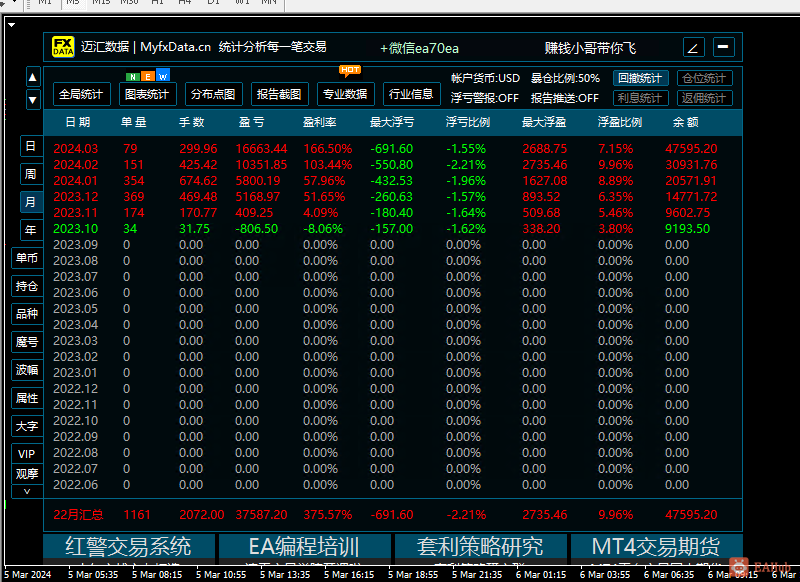The image size is (800, 582).
Task: Open MT4交易期货 banner
Action: click(x=657, y=546)
